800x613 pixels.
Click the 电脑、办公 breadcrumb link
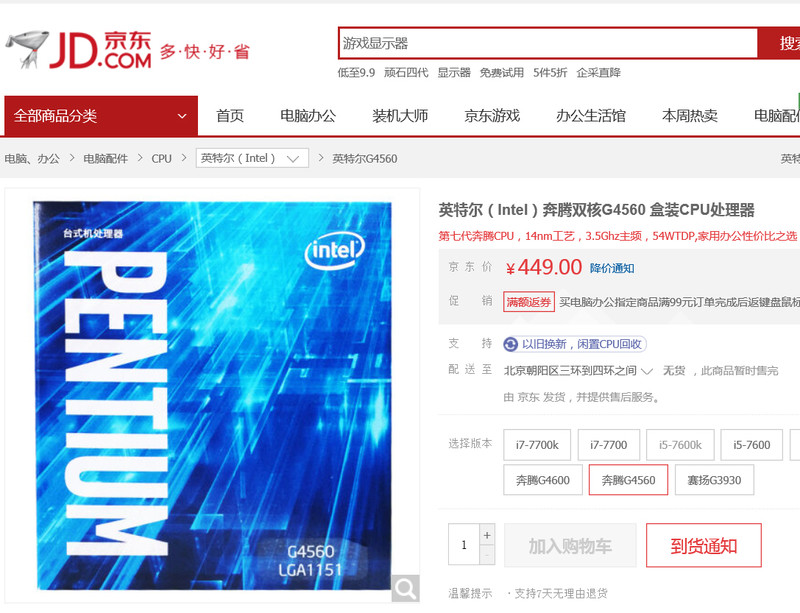coord(32,159)
